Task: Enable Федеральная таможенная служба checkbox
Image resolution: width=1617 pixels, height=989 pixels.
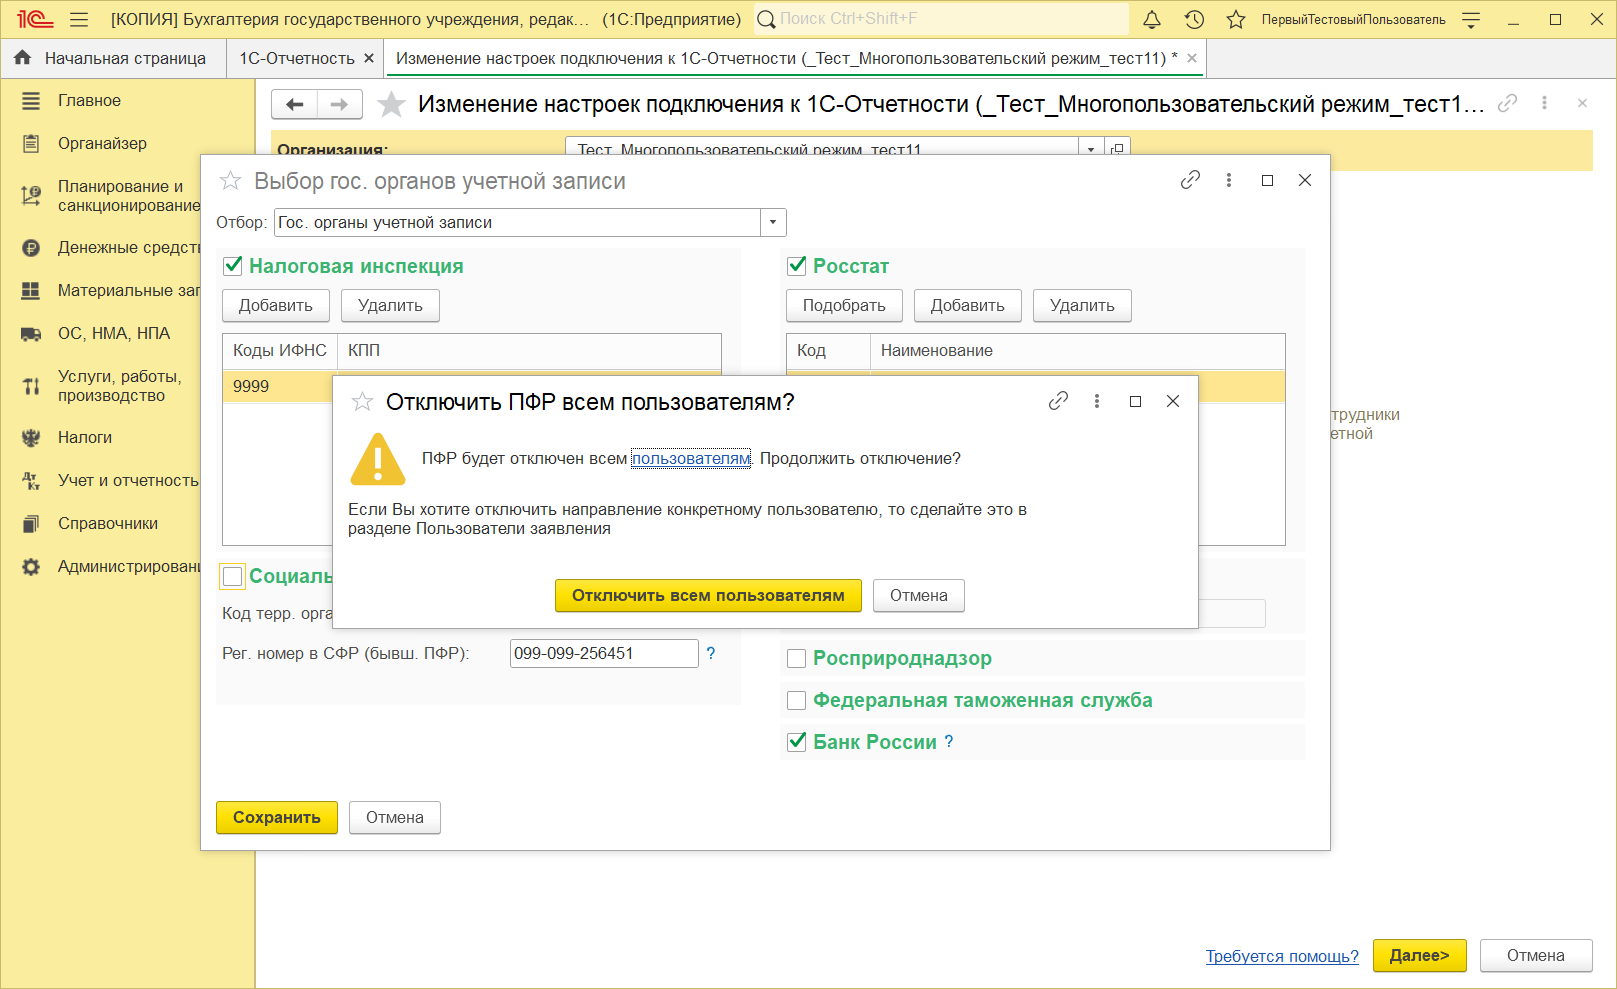Action: point(797,700)
